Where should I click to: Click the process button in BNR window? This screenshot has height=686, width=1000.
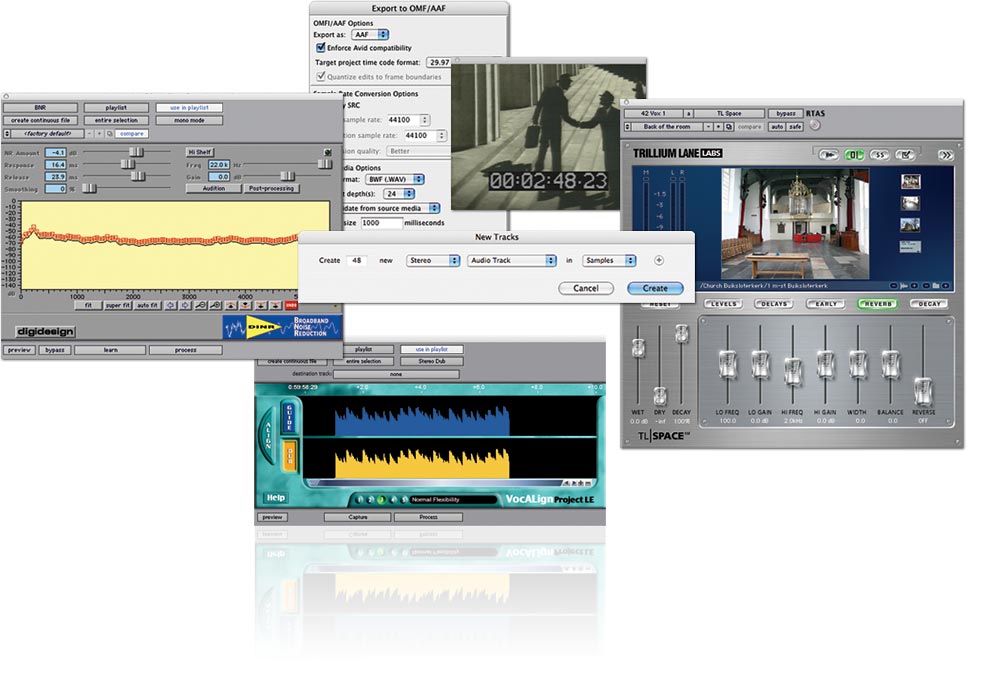[186, 350]
